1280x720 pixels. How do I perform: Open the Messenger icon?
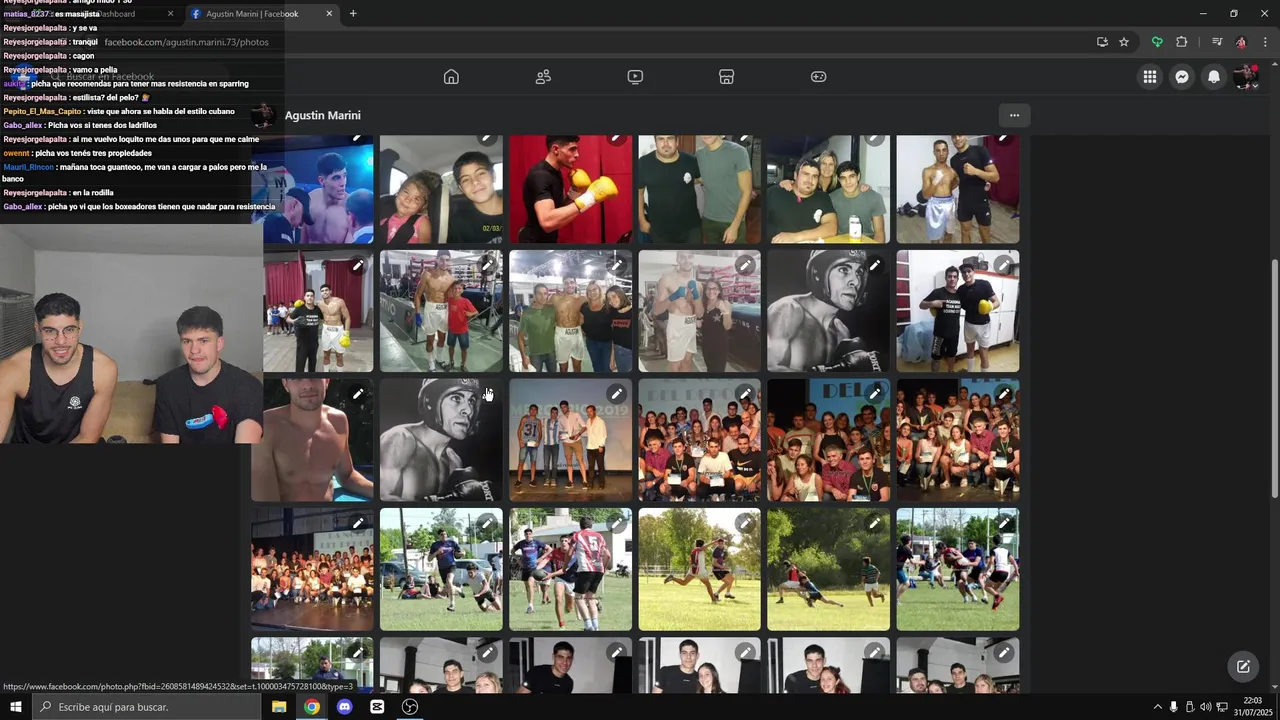(x=1182, y=77)
